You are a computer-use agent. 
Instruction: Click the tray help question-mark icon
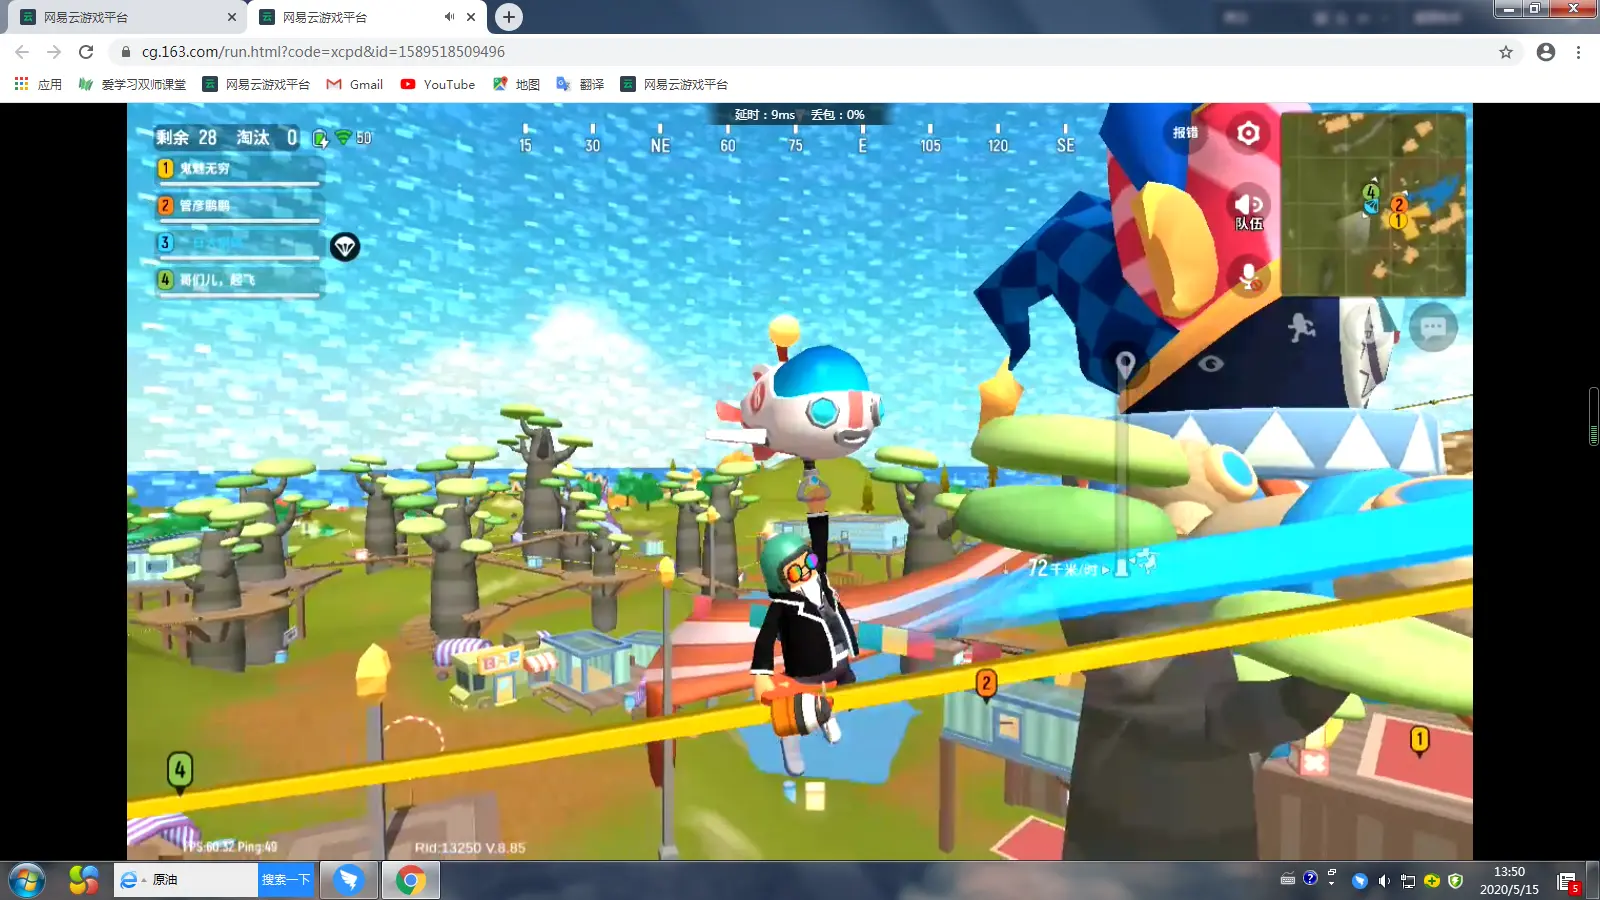pos(1310,879)
